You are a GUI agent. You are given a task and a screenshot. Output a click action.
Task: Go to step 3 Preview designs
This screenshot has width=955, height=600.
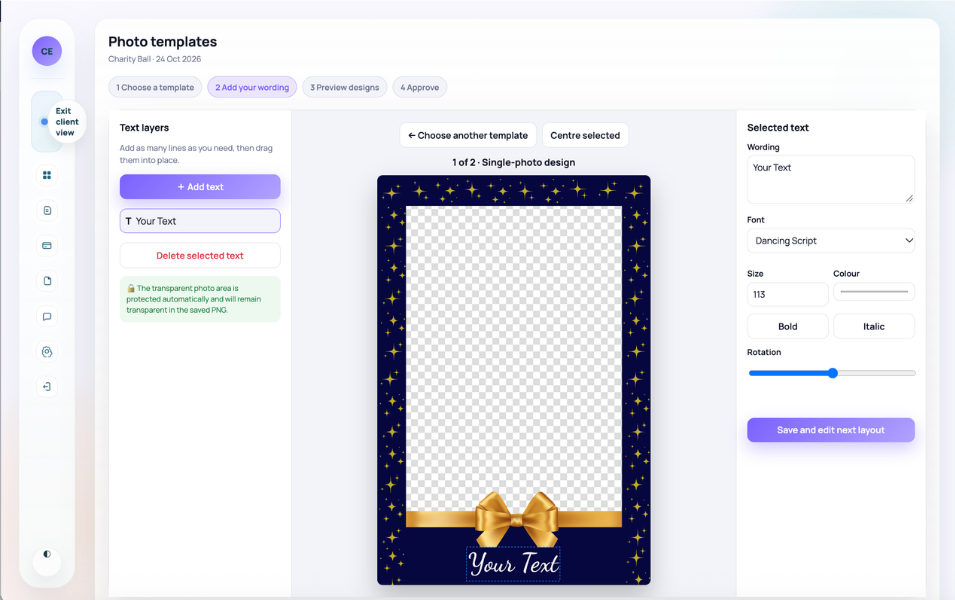[345, 87]
